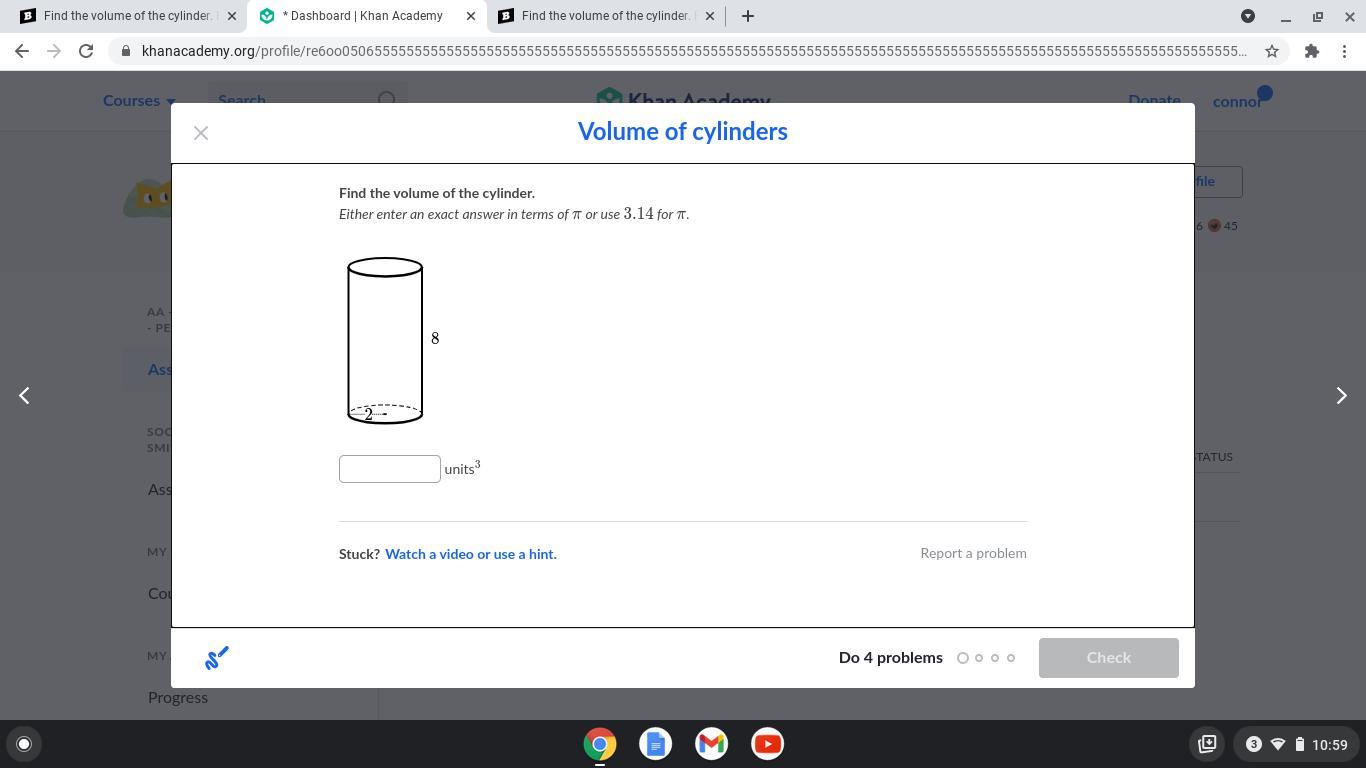Open the ChromeOS launcher button
Image resolution: width=1366 pixels, height=768 pixels.
tap(24, 744)
